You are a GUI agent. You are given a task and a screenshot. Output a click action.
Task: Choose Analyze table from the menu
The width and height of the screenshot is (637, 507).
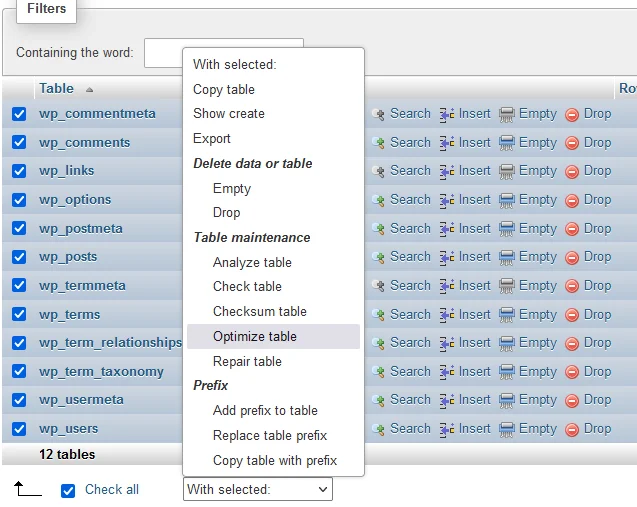click(273, 262)
